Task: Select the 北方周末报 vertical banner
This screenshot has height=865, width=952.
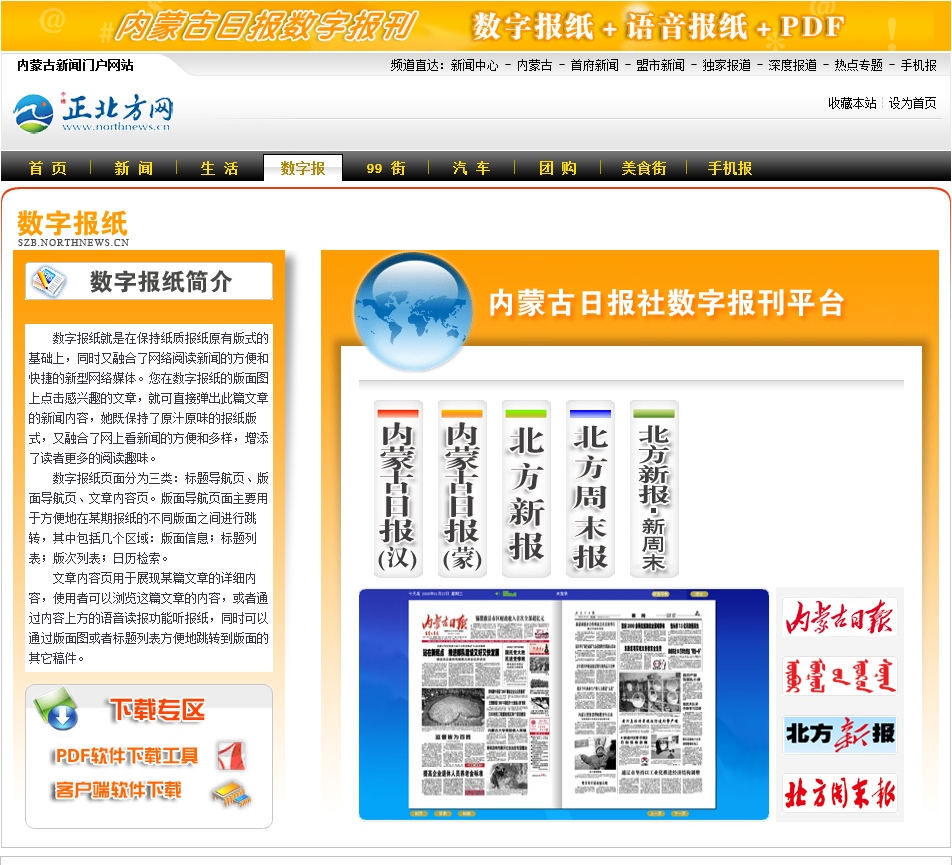Action: click(x=590, y=489)
